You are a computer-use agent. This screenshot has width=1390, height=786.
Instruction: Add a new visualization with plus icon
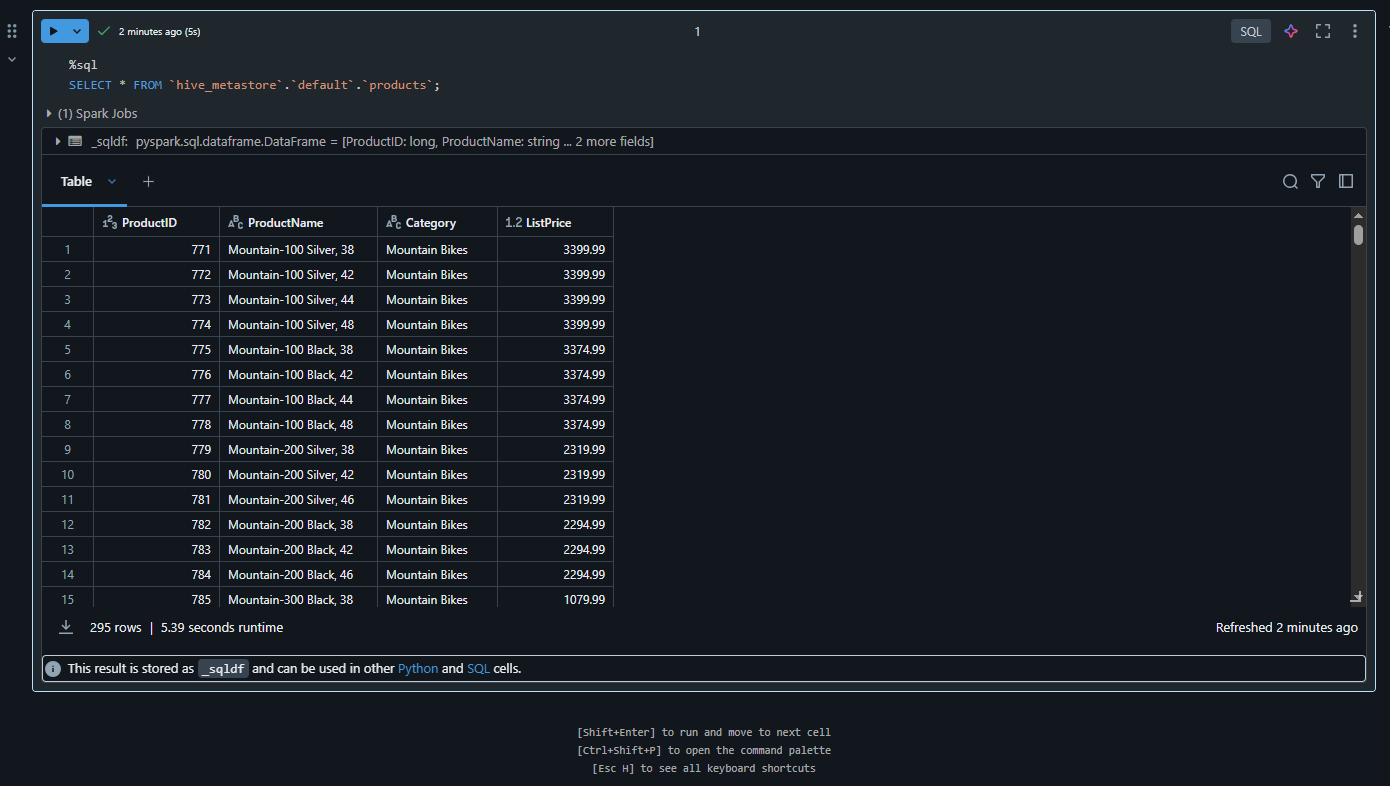coord(148,181)
